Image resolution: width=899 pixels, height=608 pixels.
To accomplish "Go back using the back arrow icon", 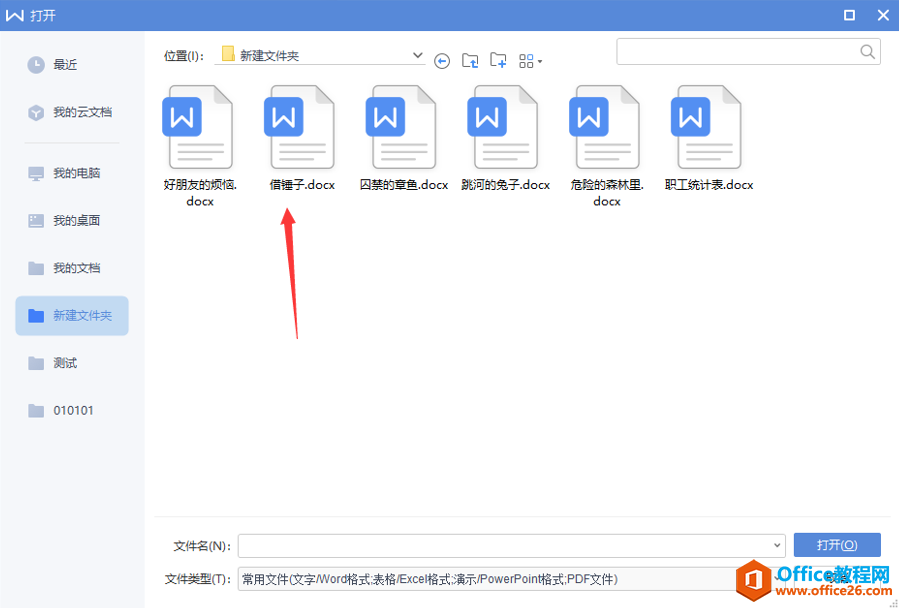I will pos(441,61).
